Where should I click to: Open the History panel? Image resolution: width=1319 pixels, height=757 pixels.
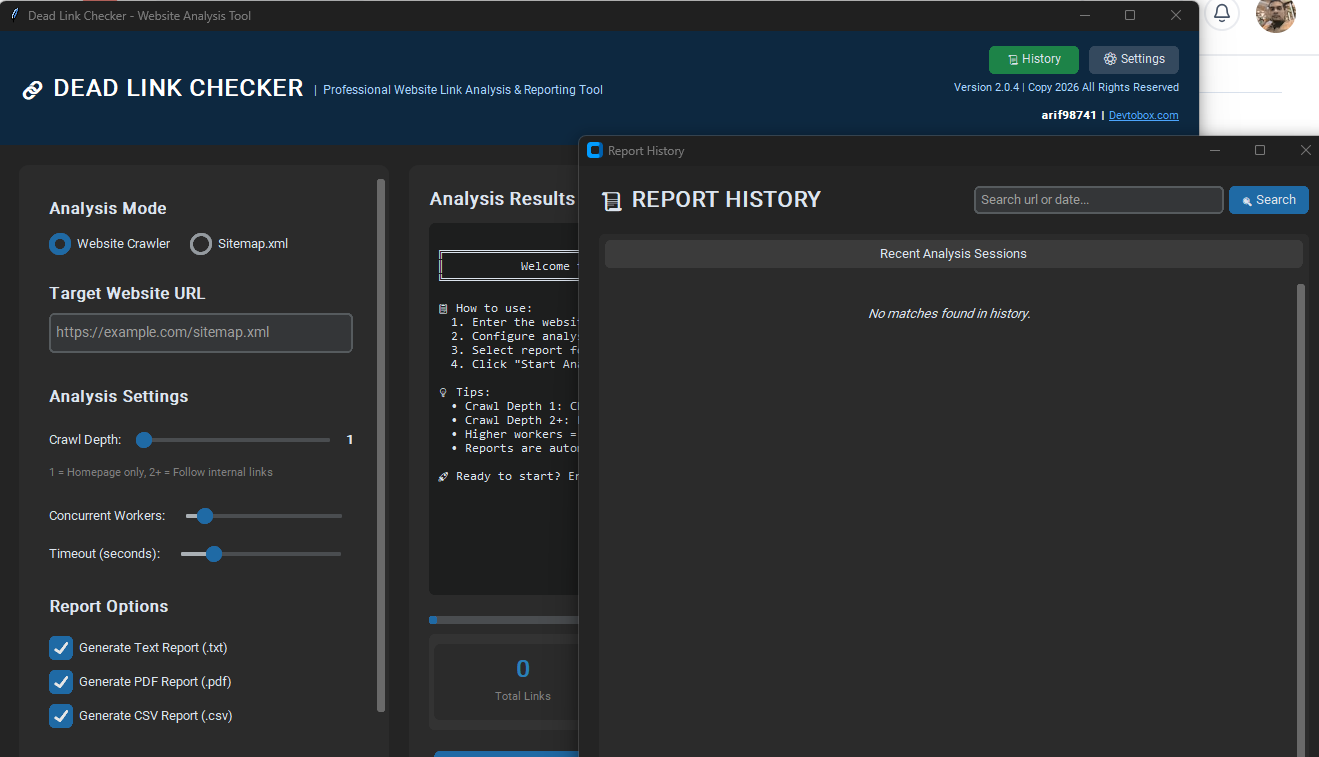point(1033,59)
